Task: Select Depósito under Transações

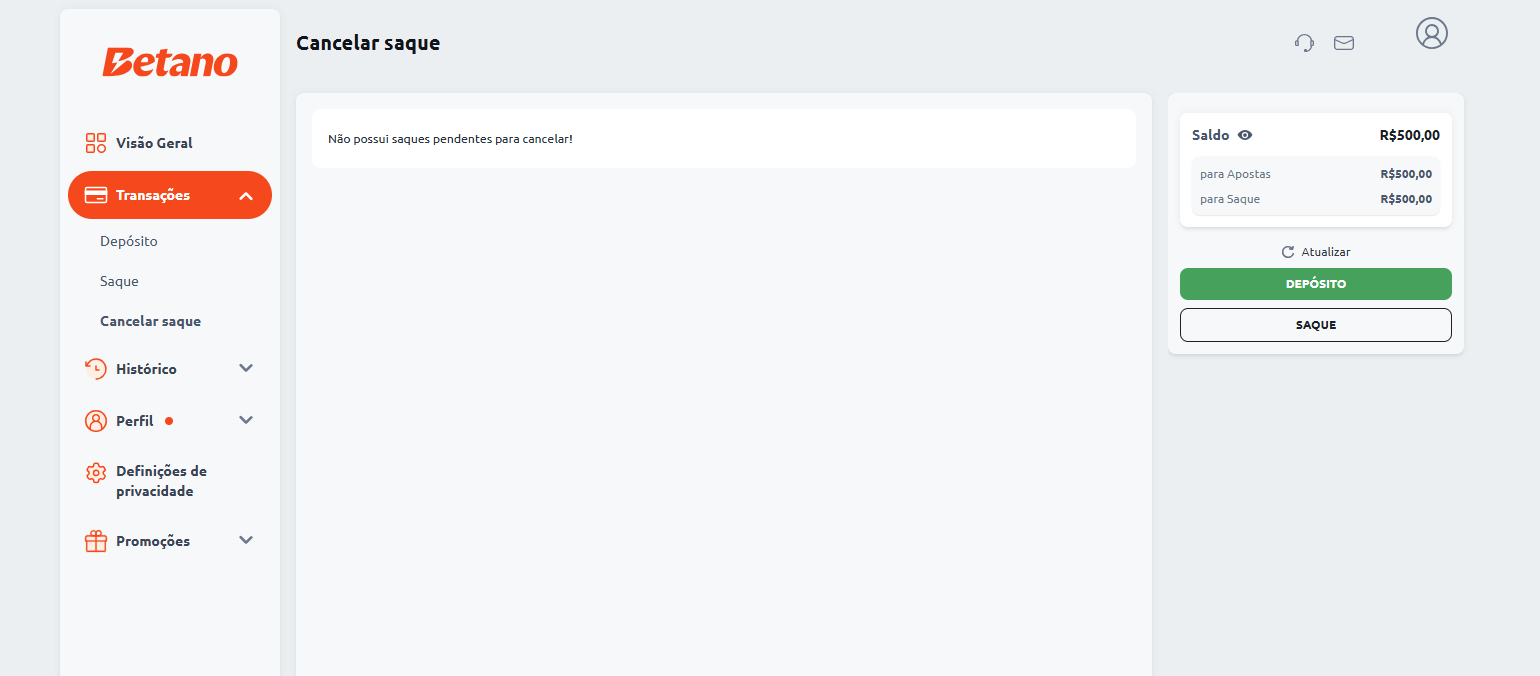Action: [129, 241]
